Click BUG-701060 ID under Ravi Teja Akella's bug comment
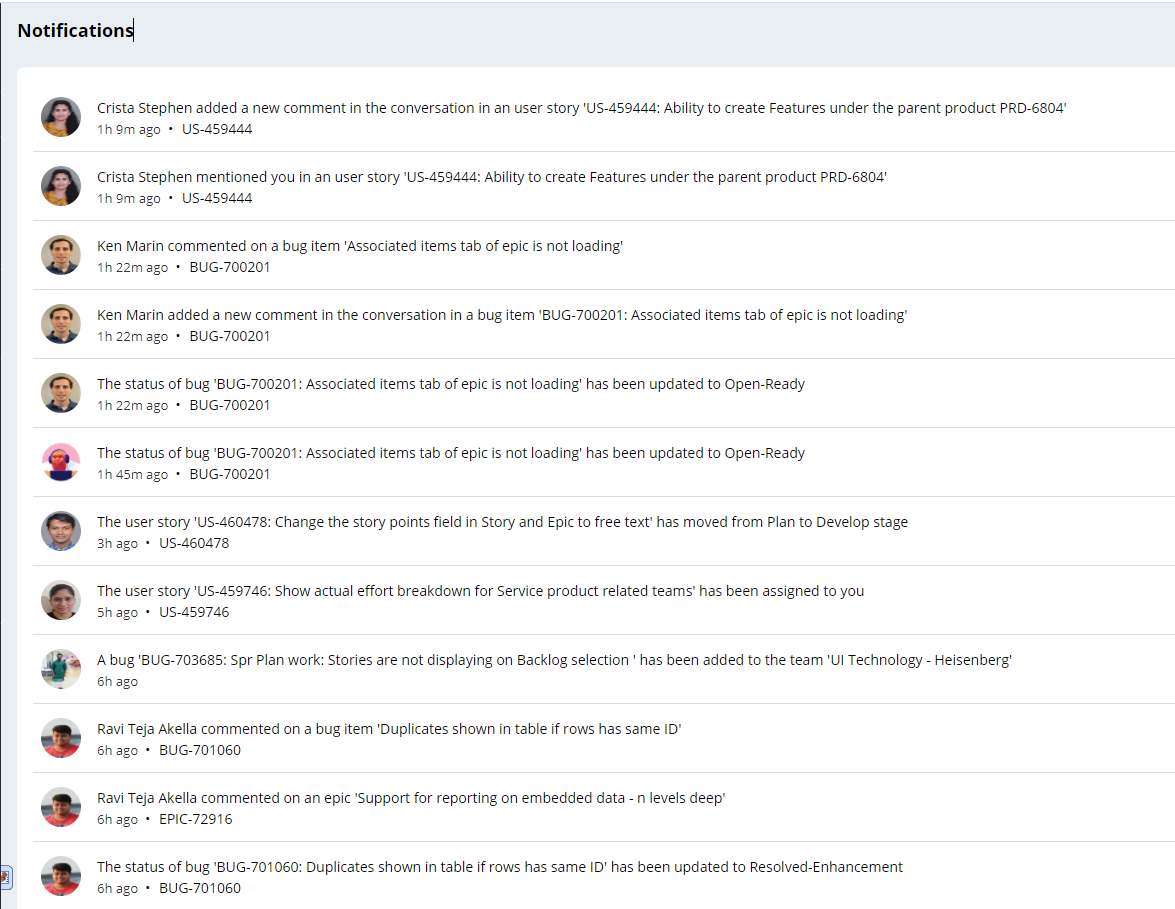Screen dimensions: 1175x909 pos(200,749)
